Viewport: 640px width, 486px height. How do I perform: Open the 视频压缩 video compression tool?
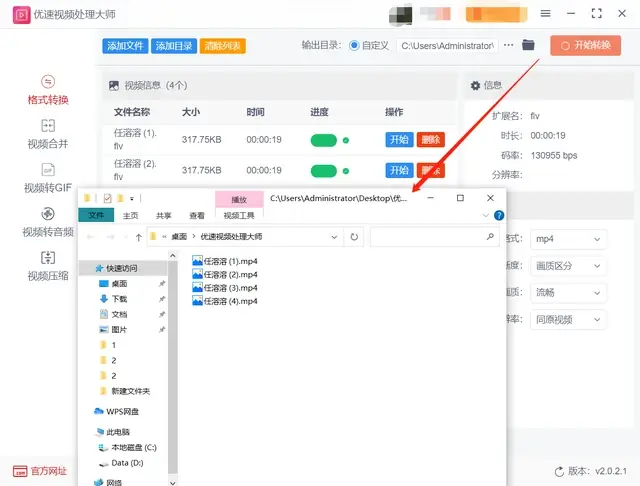pyautogui.click(x=48, y=266)
